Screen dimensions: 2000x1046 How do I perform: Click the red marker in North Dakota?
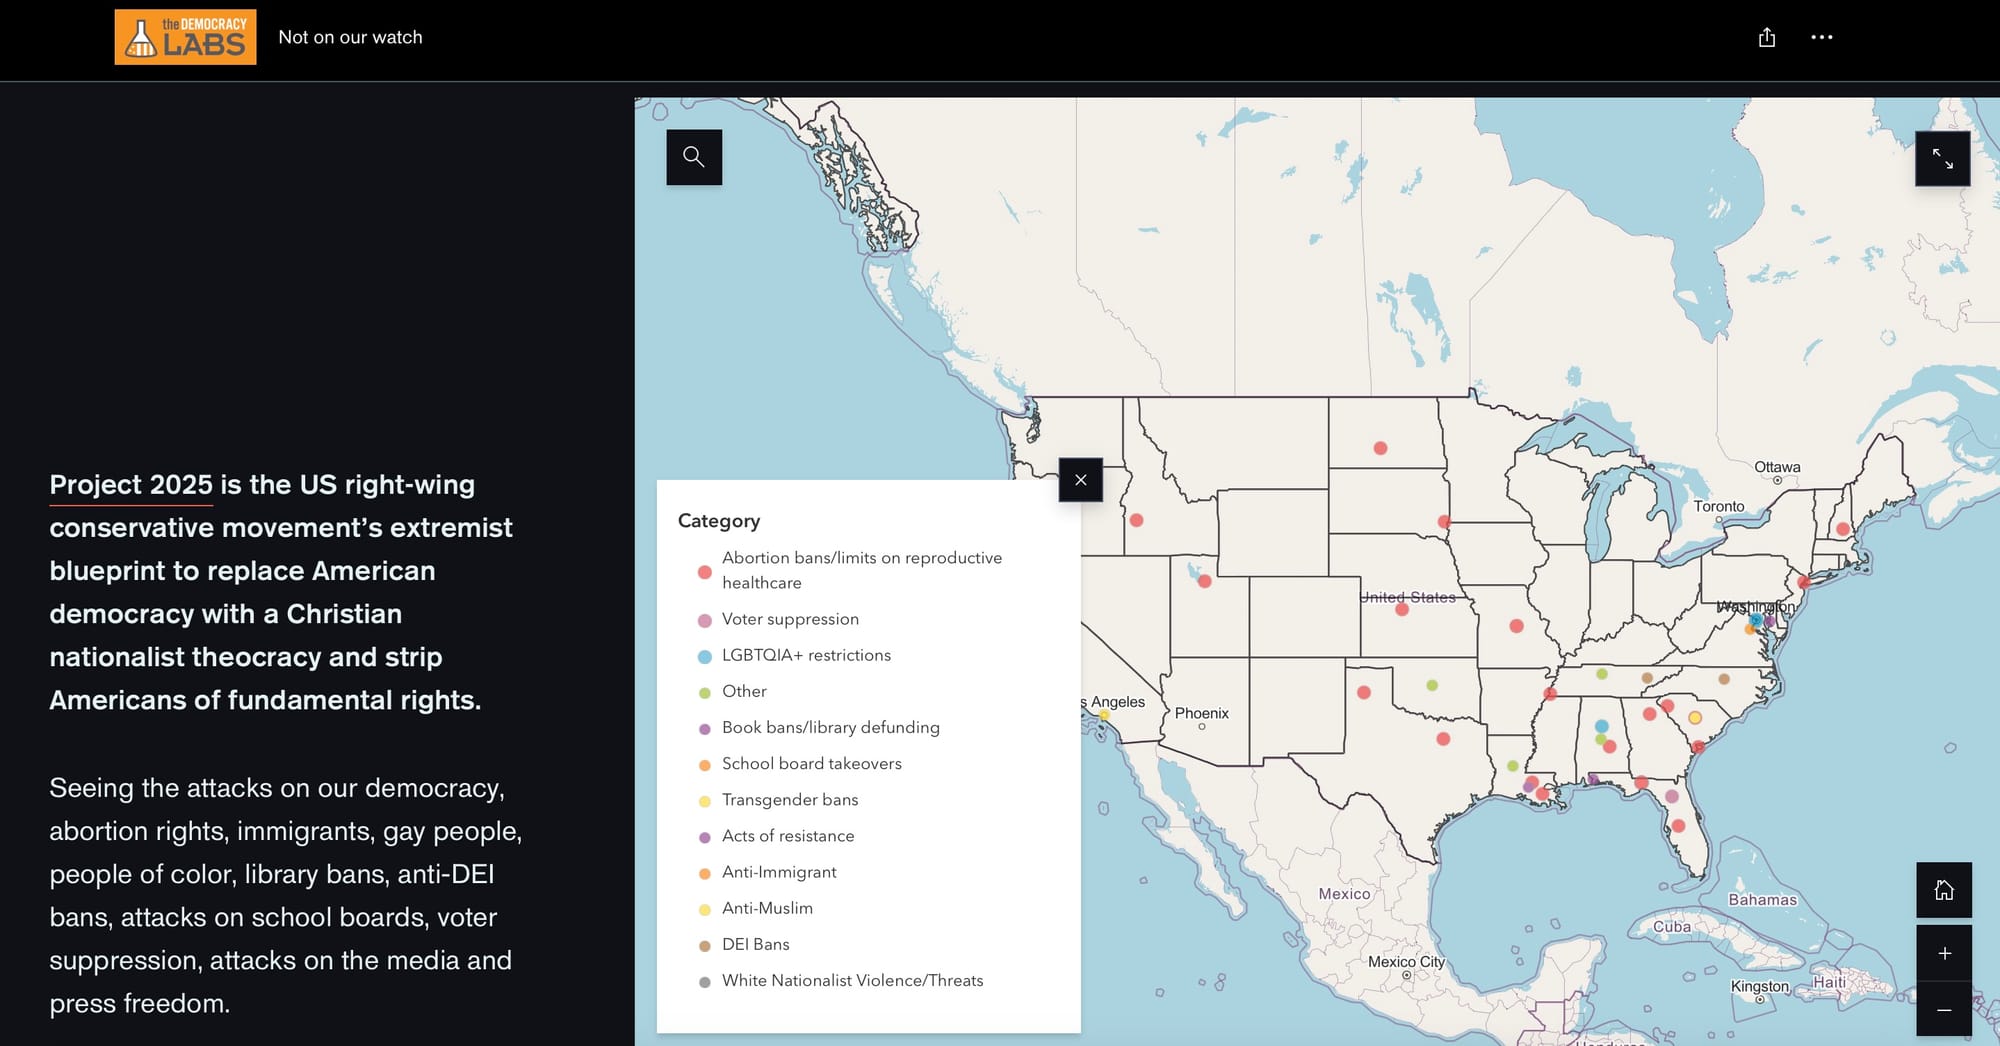1380,448
